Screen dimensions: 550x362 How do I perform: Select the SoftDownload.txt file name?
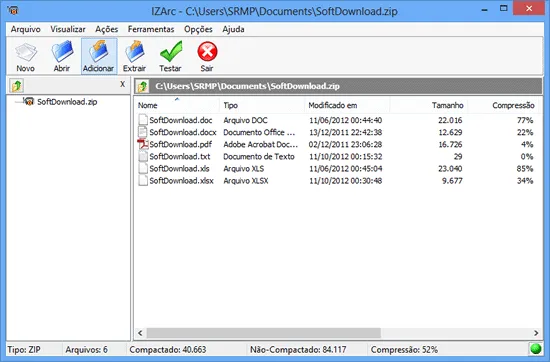tap(180, 156)
